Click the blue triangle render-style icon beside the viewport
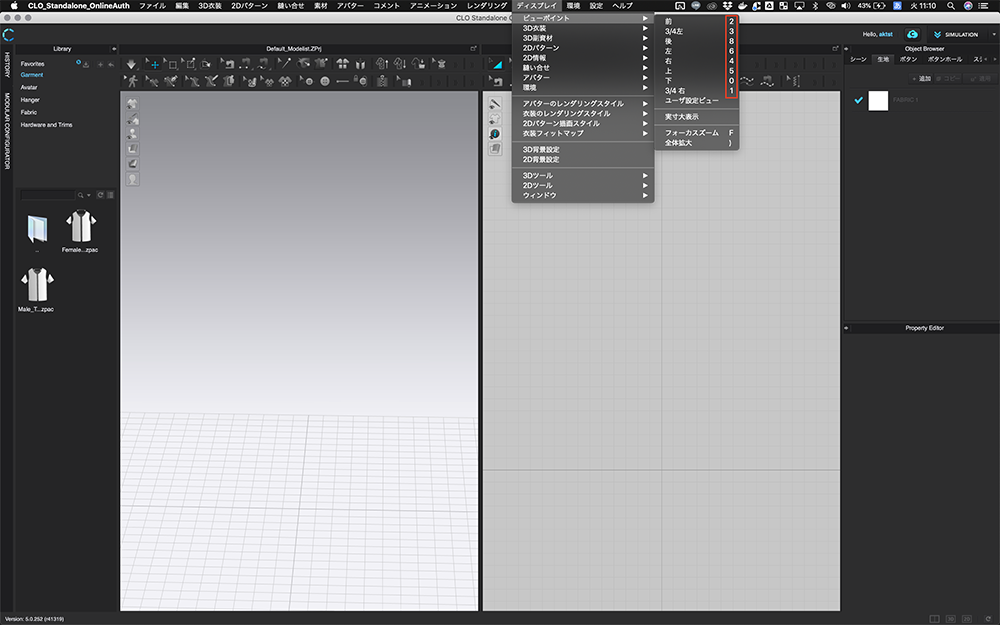The height and width of the screenshot is (625, 1000). coord(497,65)
